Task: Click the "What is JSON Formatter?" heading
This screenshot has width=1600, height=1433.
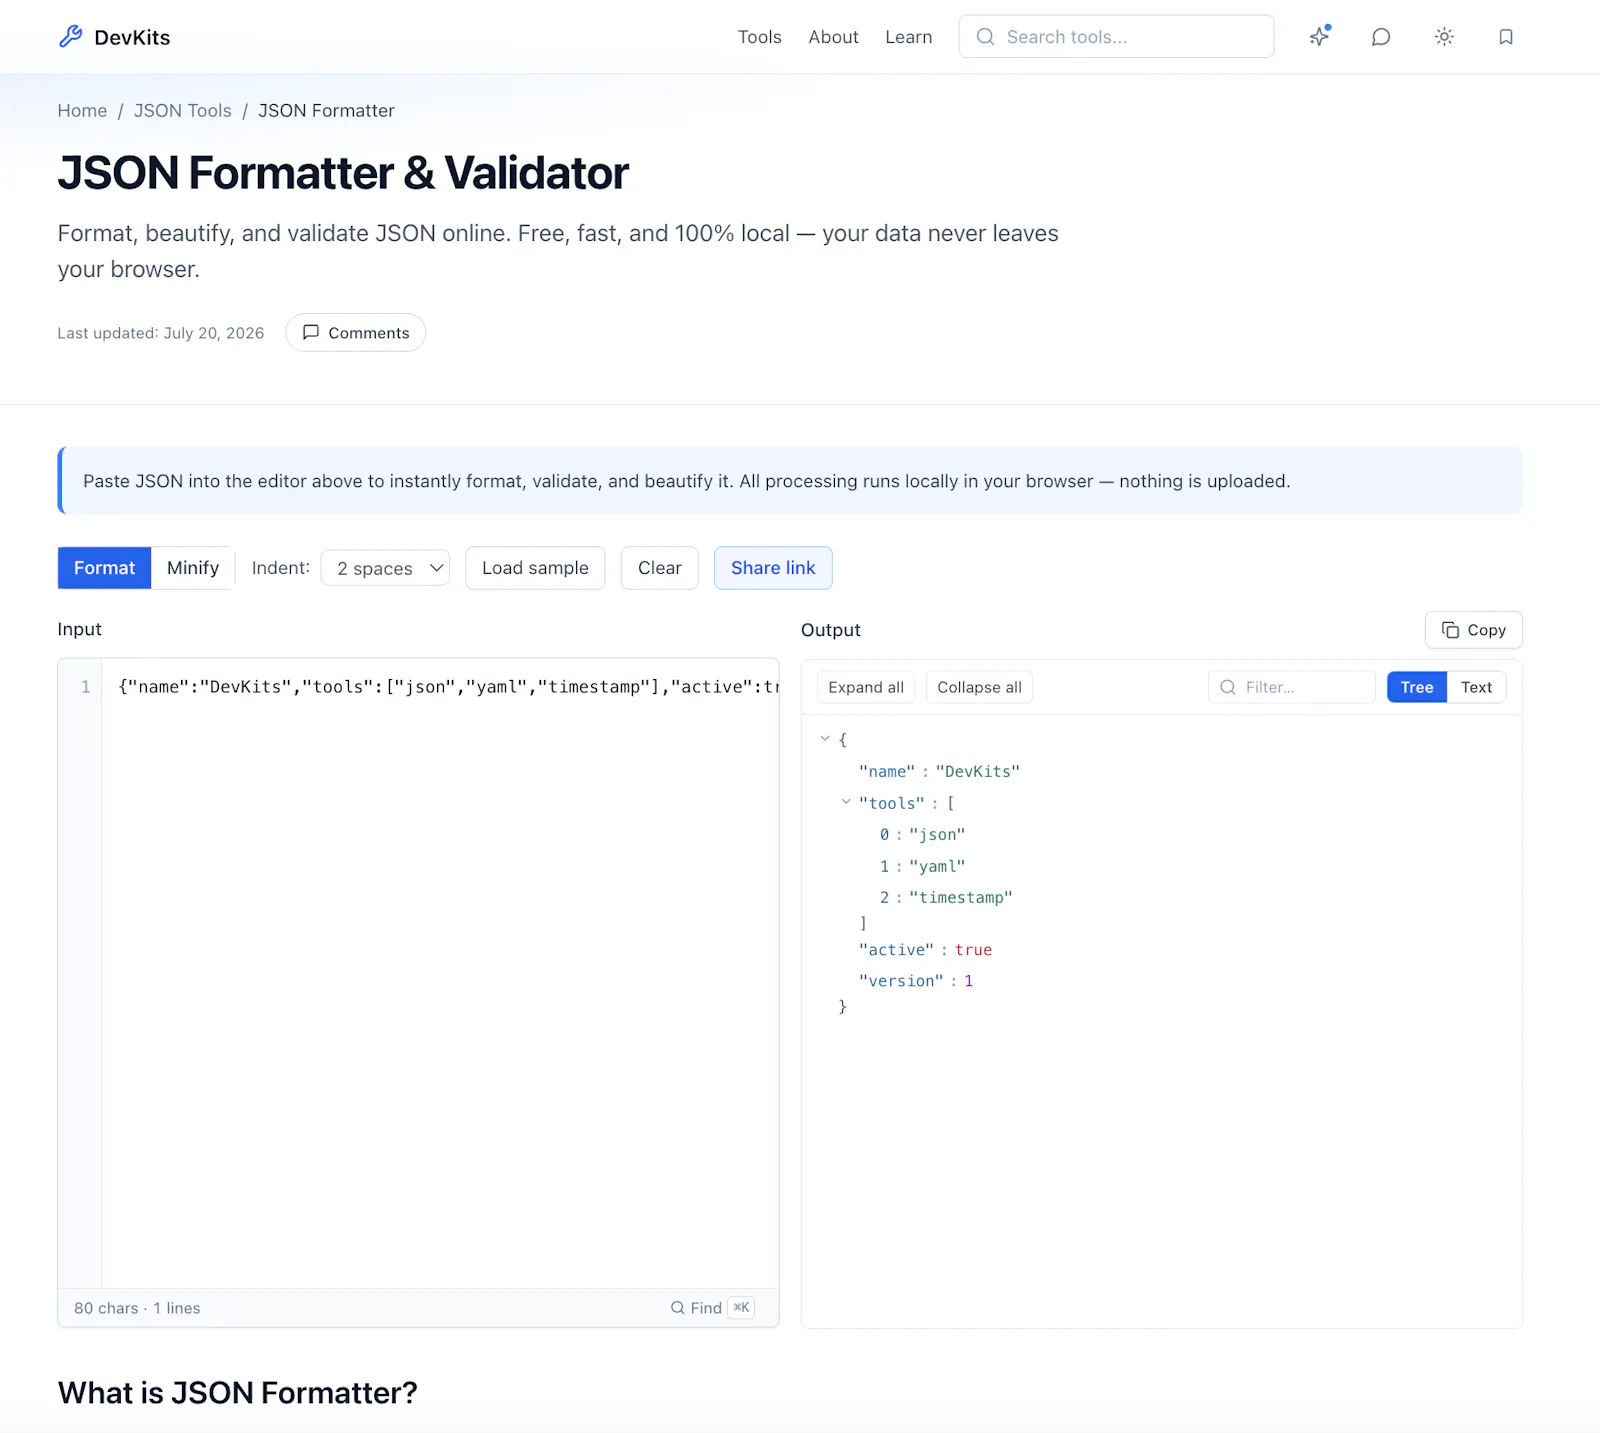Action: point(238,1393)
